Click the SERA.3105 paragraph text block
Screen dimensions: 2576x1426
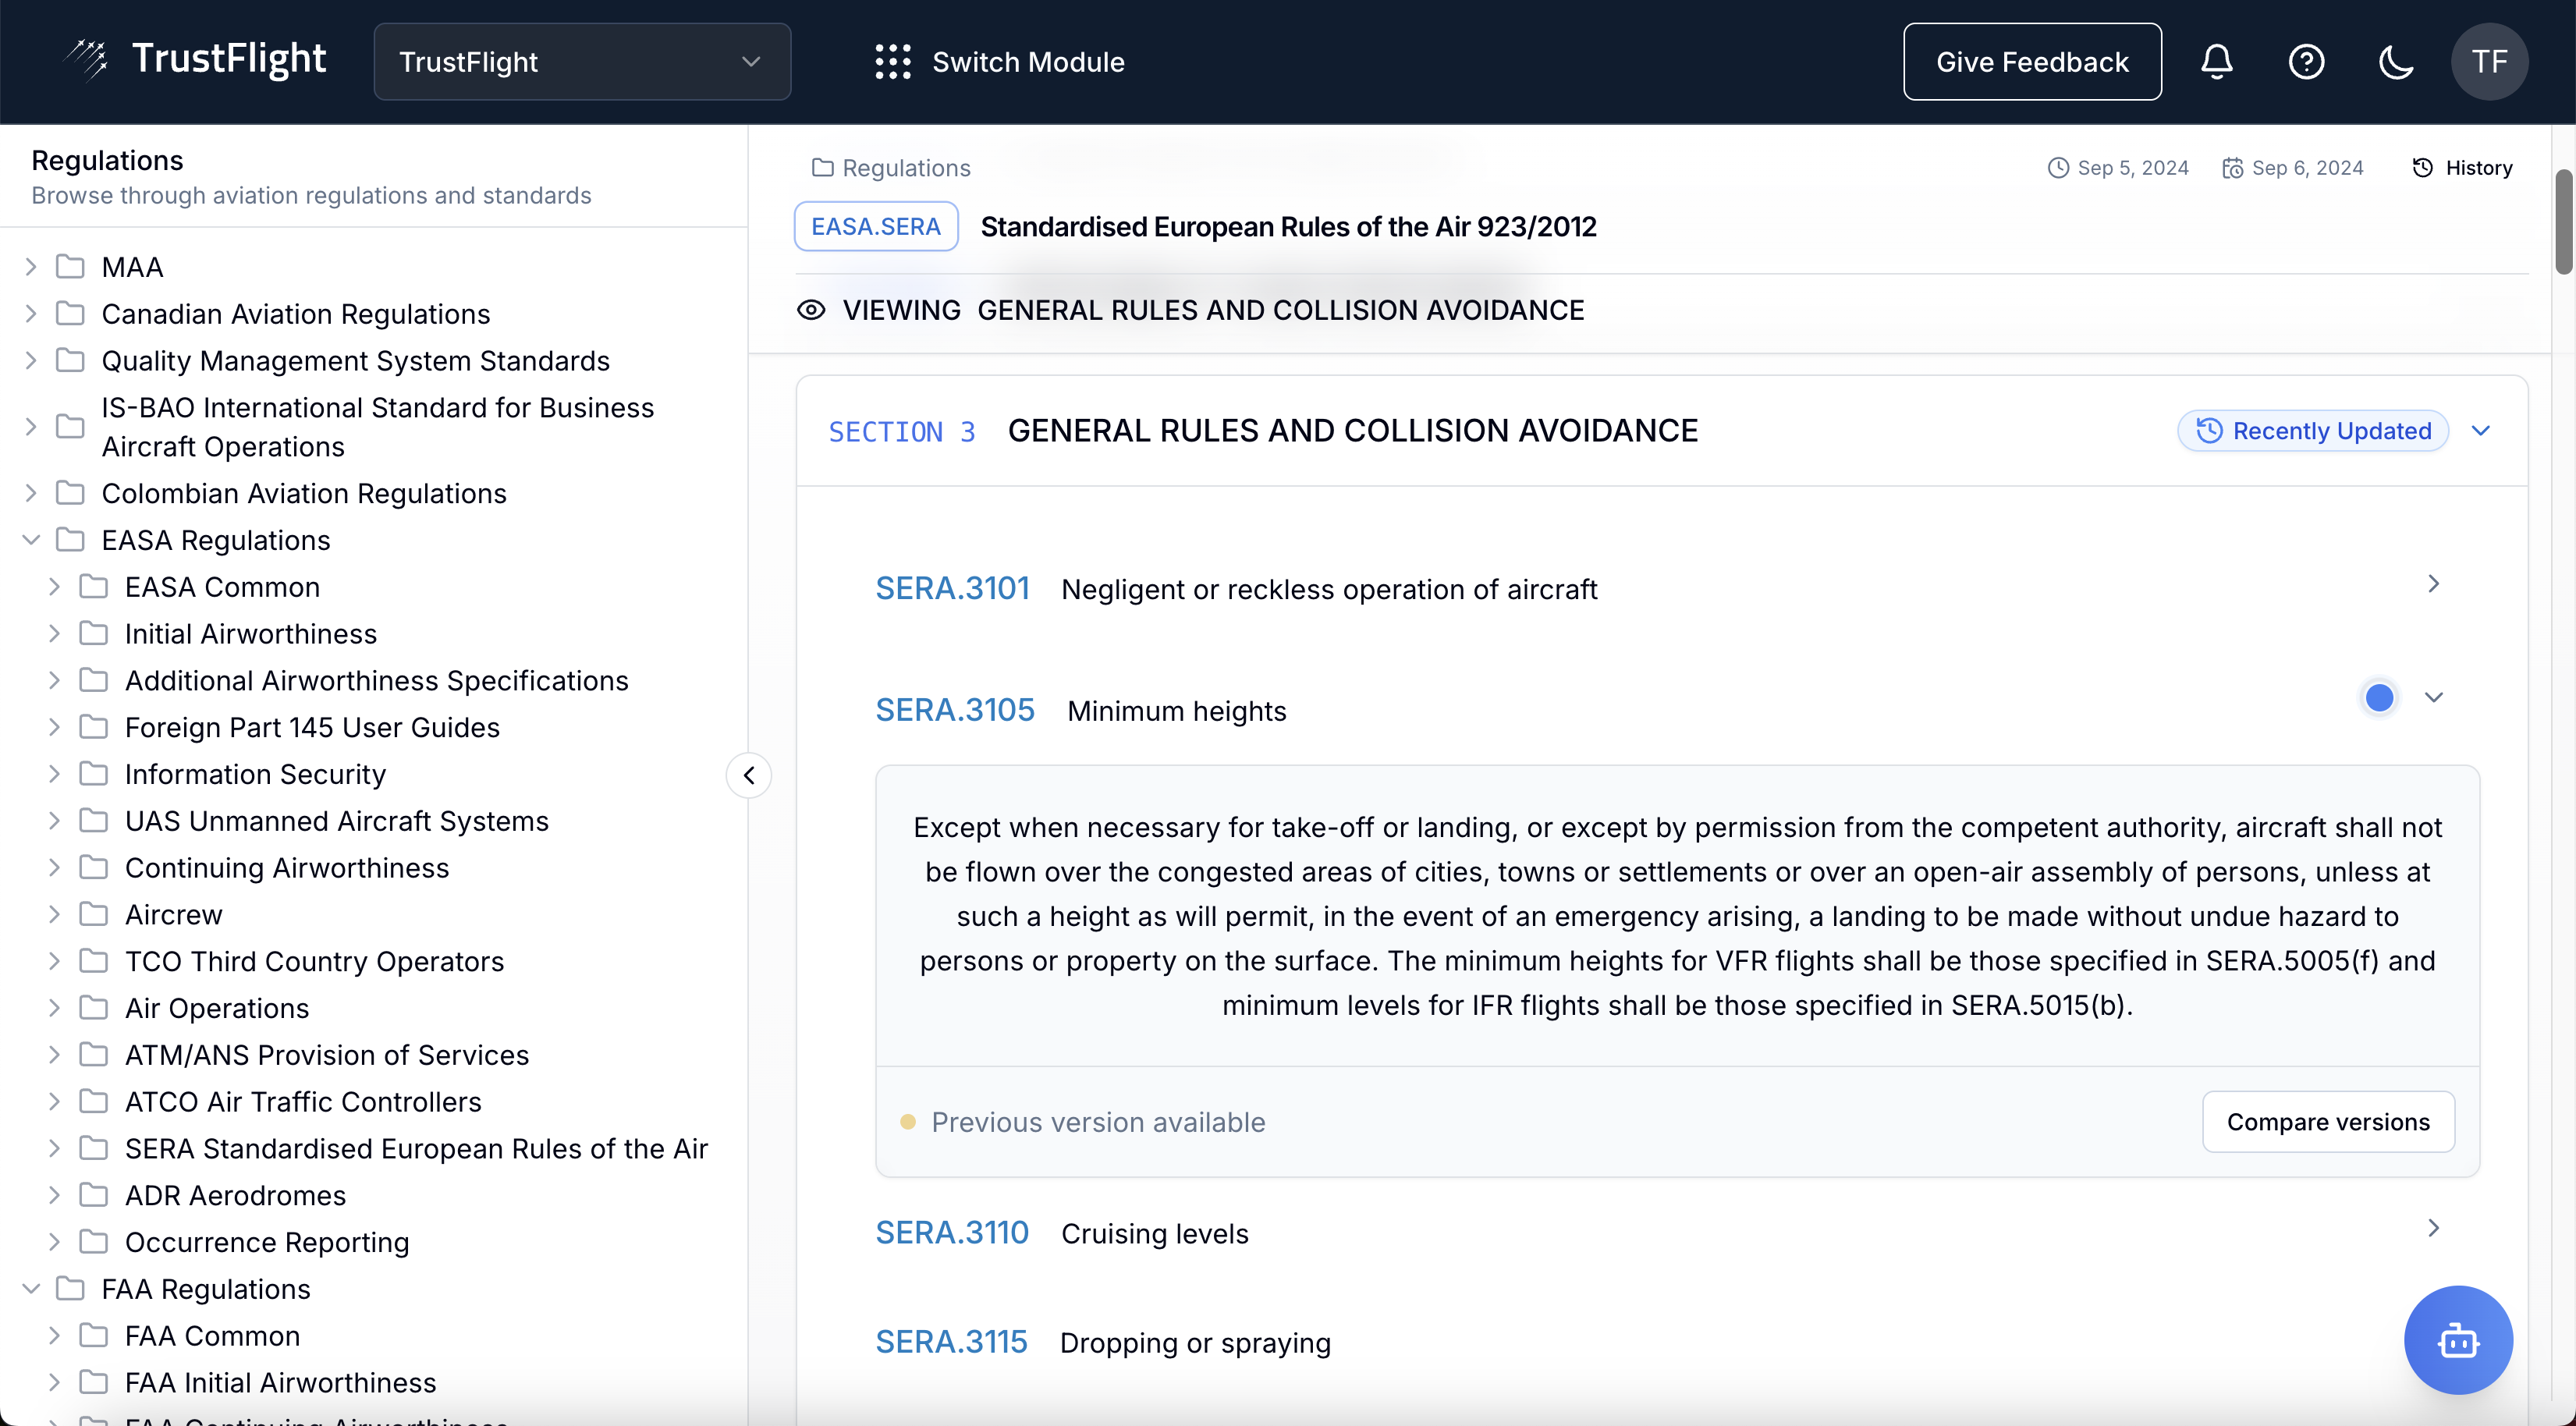tap(1677, 916)
